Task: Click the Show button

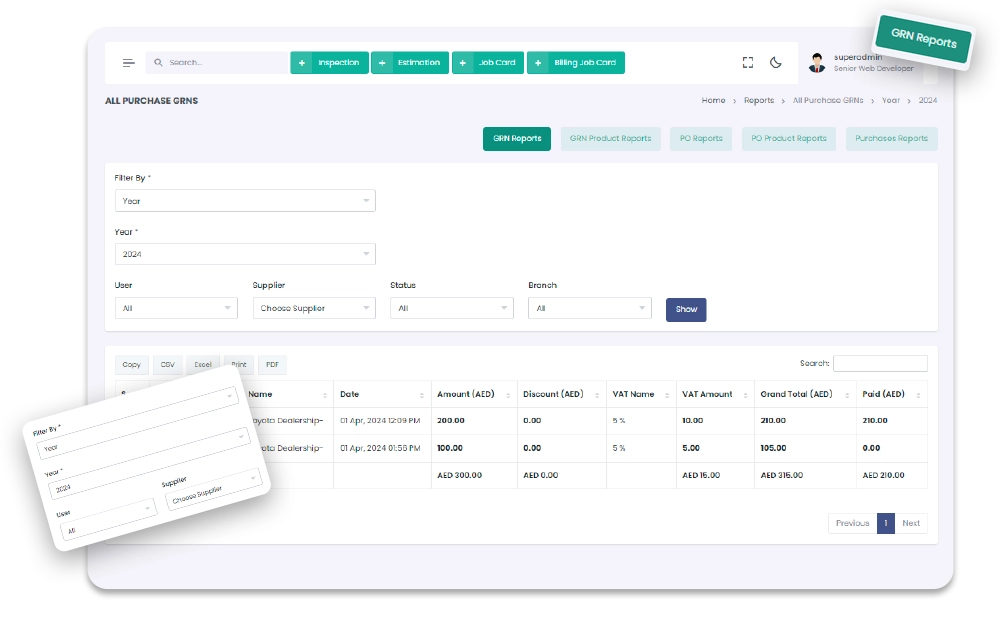Action: 686,309
